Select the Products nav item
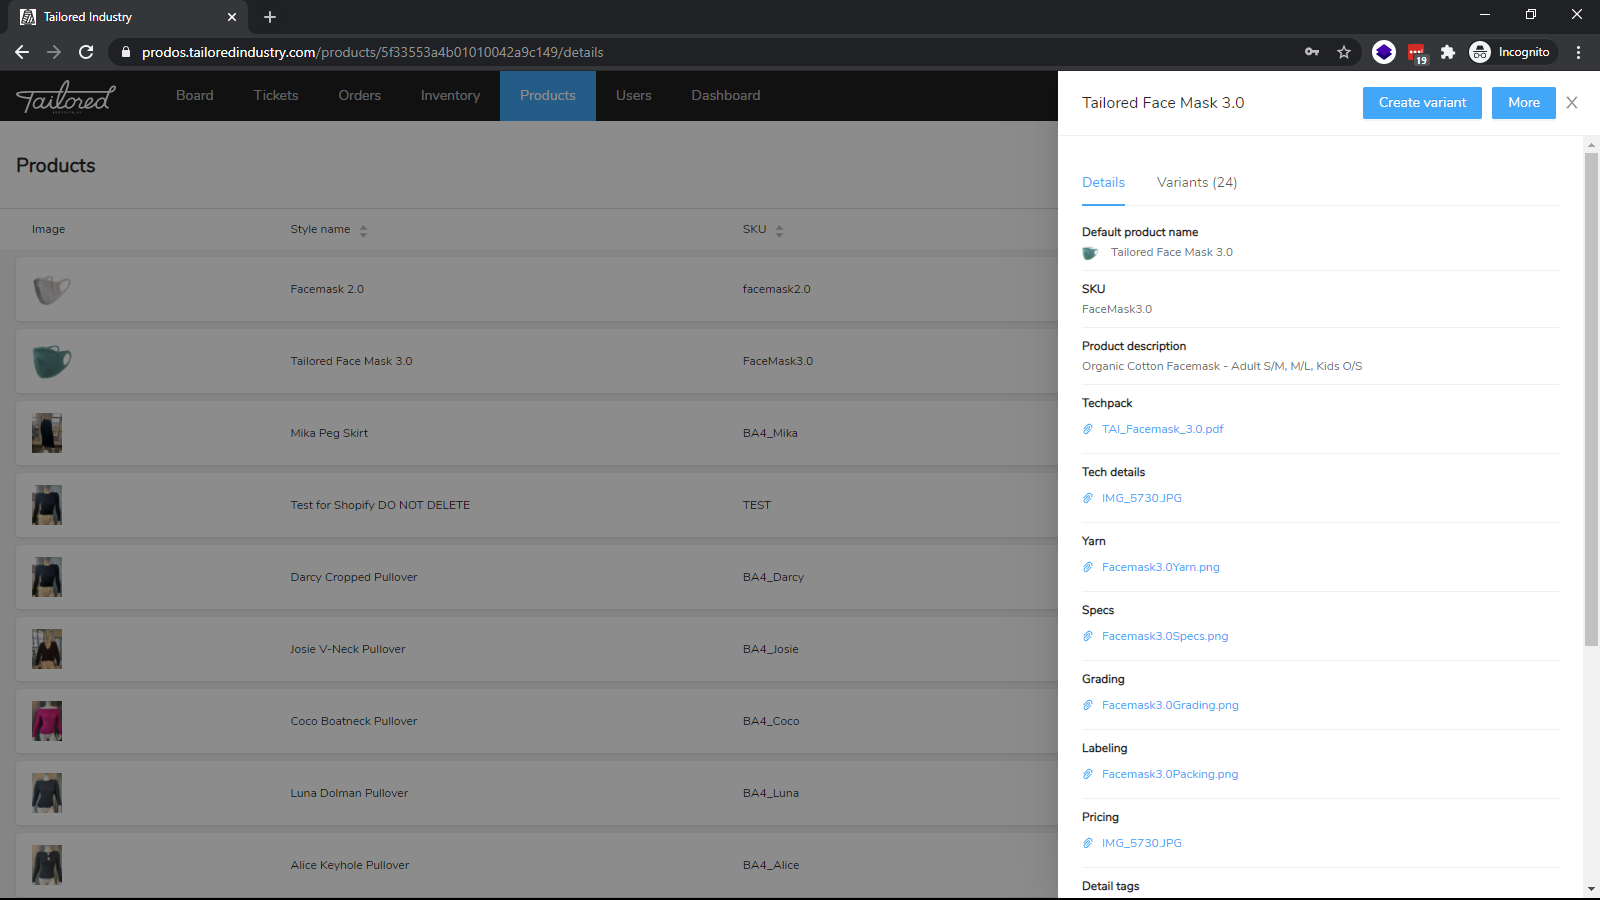 click(x=548, y=96)
